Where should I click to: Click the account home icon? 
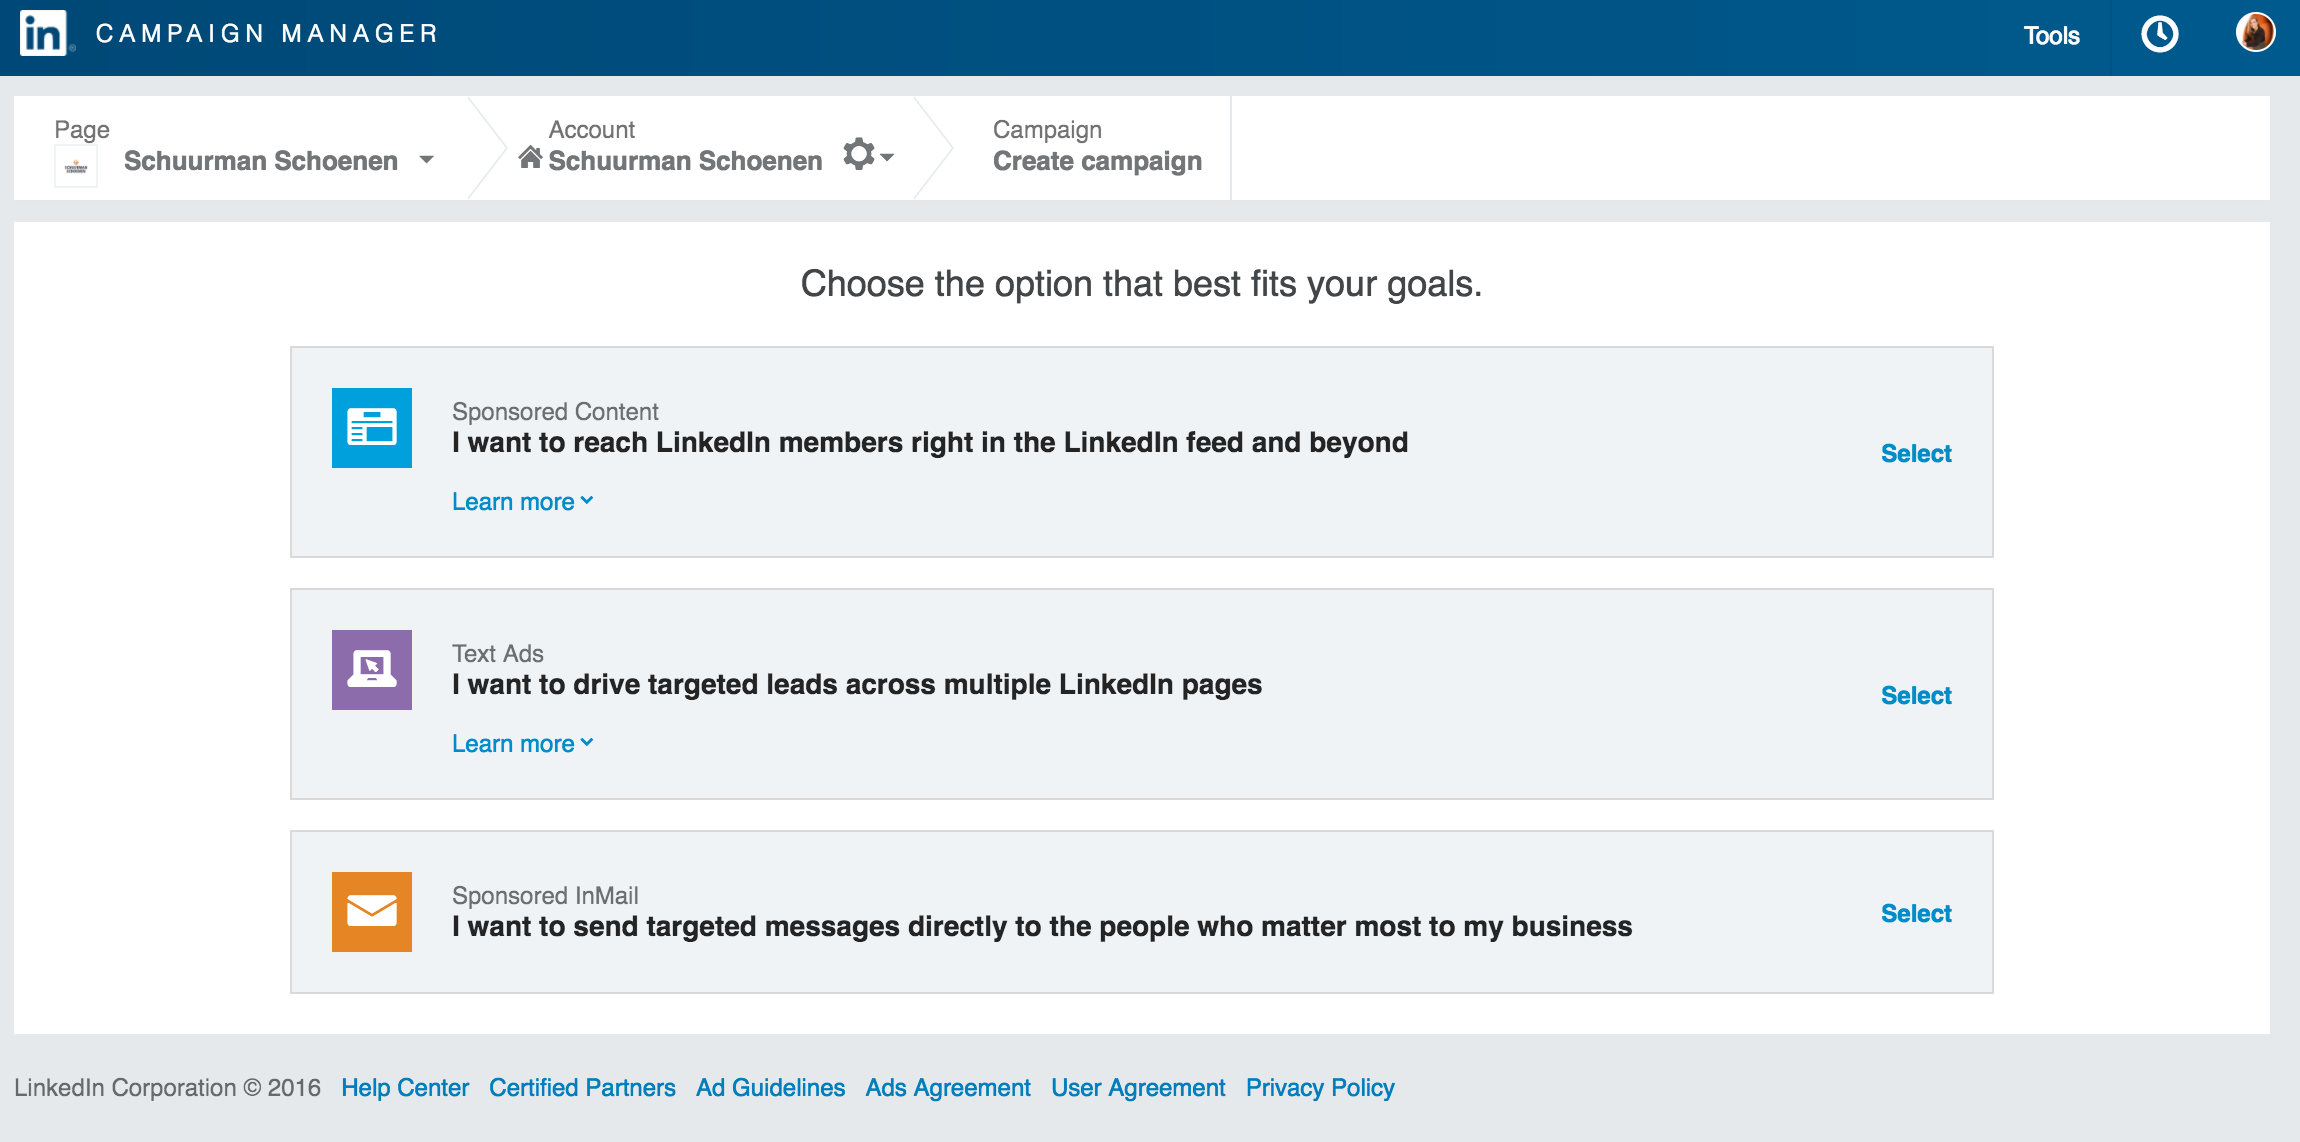coord(530,158)
